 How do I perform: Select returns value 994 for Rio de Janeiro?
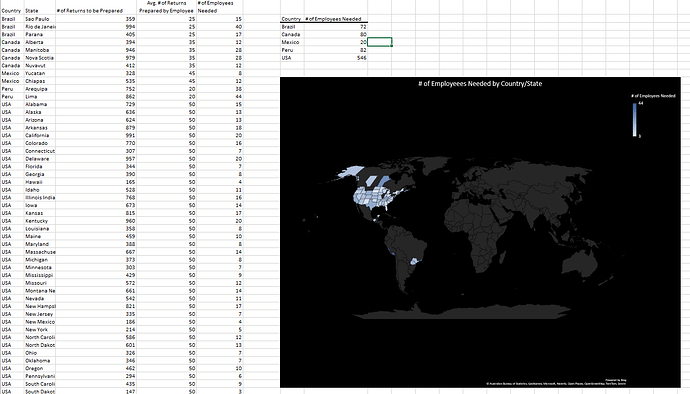pyautogui.click(x=130, y=27)
